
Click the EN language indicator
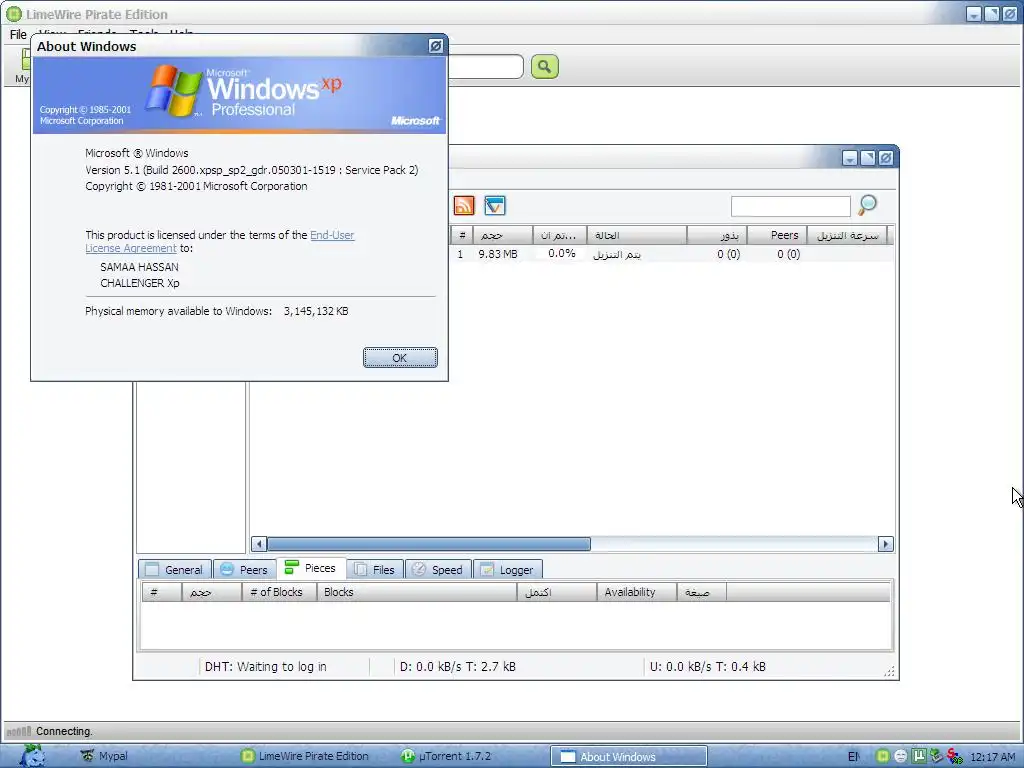pyautogui.click(x=854, y=757)
